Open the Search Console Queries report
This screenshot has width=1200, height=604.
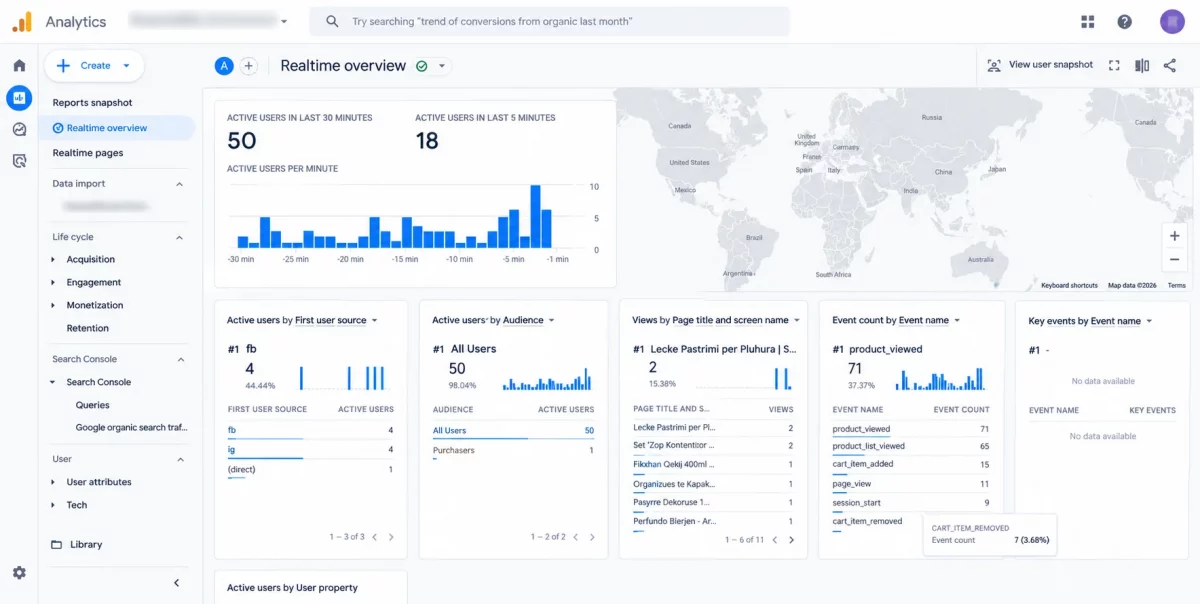93,405
